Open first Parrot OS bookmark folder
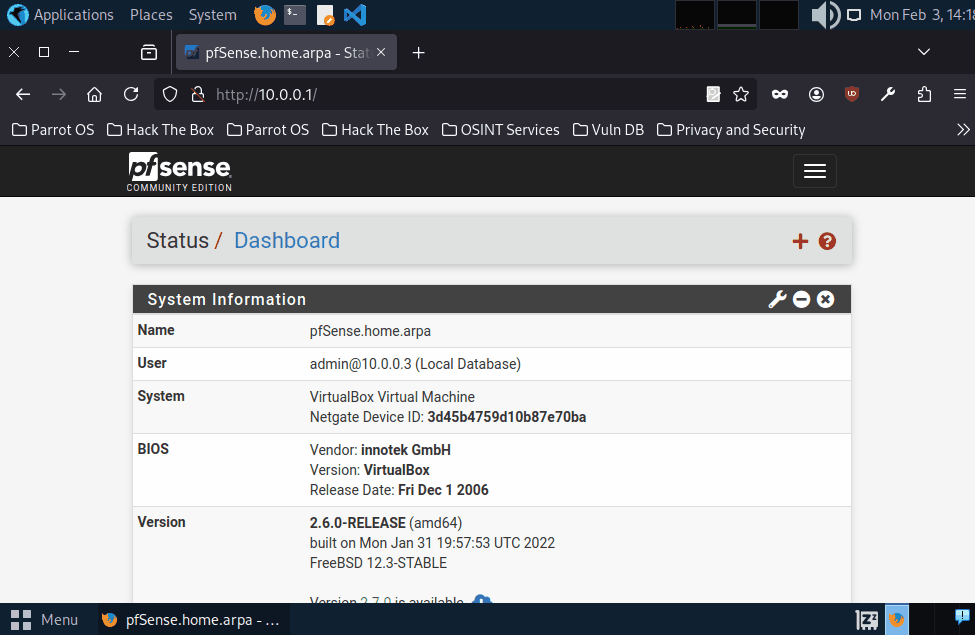975x635 pixels. 53,130
